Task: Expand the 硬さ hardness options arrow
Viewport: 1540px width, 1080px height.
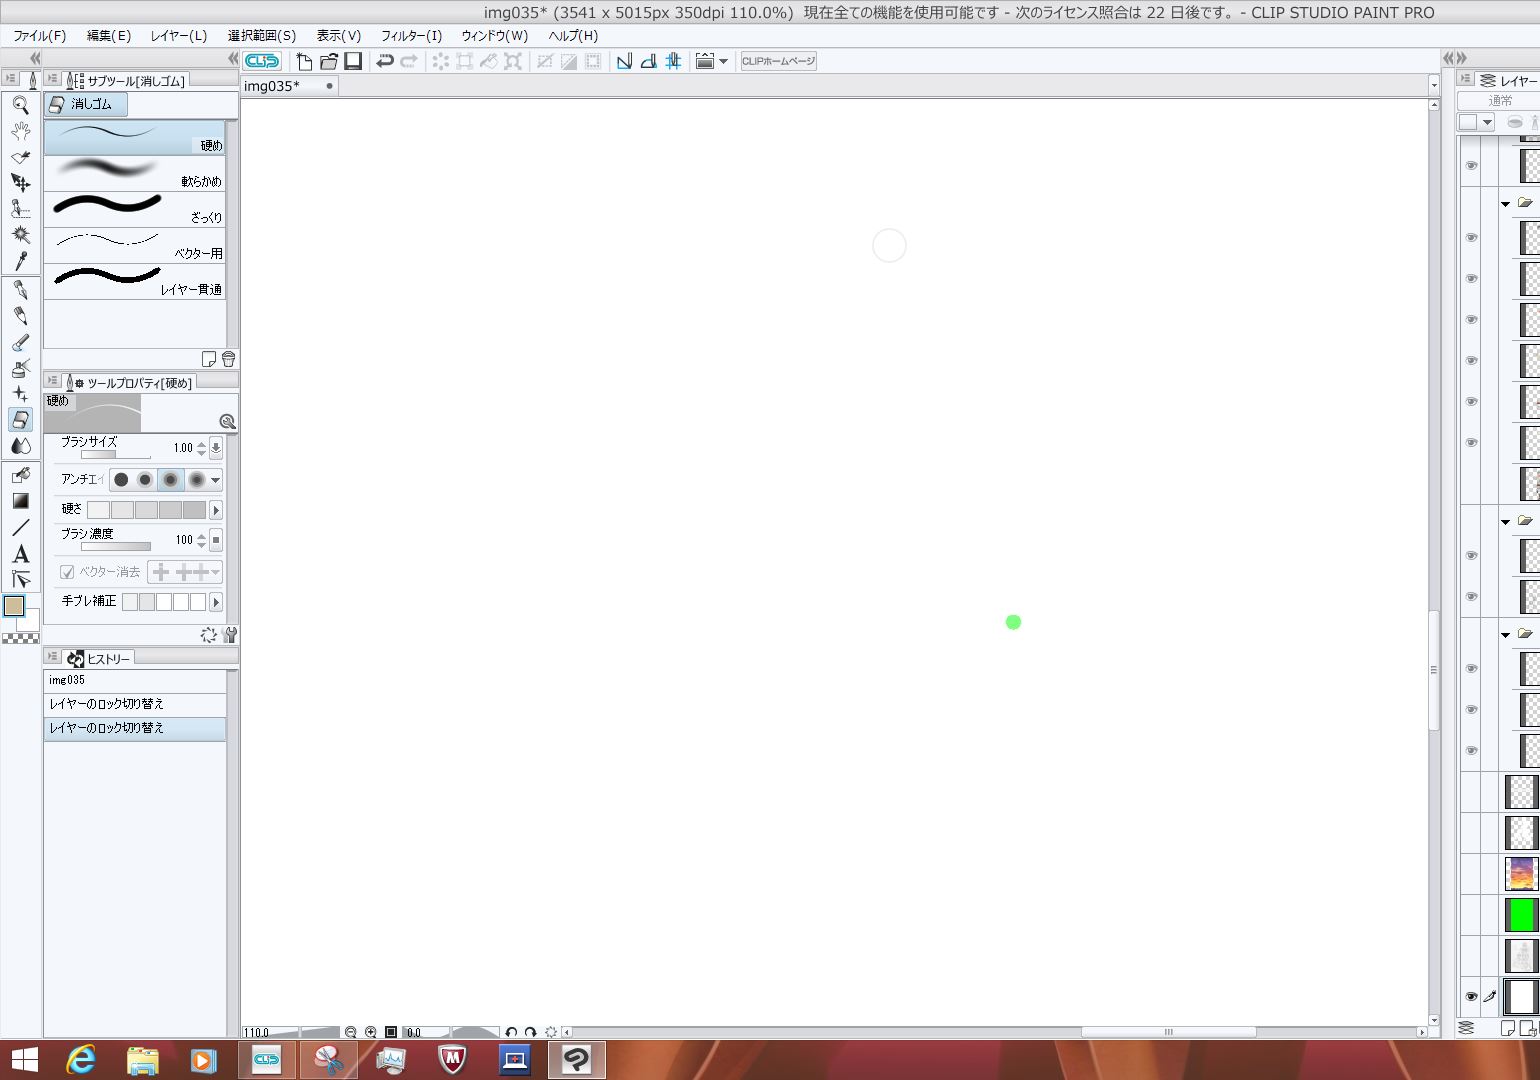Action: coord(215,510)
